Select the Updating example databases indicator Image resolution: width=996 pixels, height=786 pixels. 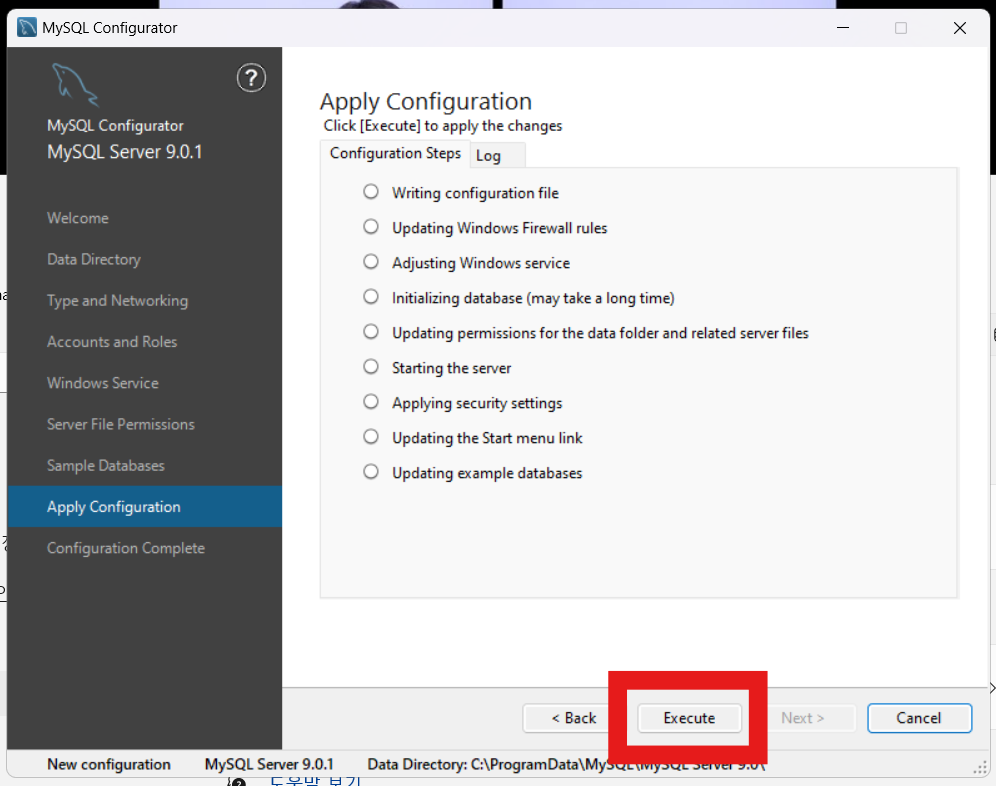(x=371, y=471)
